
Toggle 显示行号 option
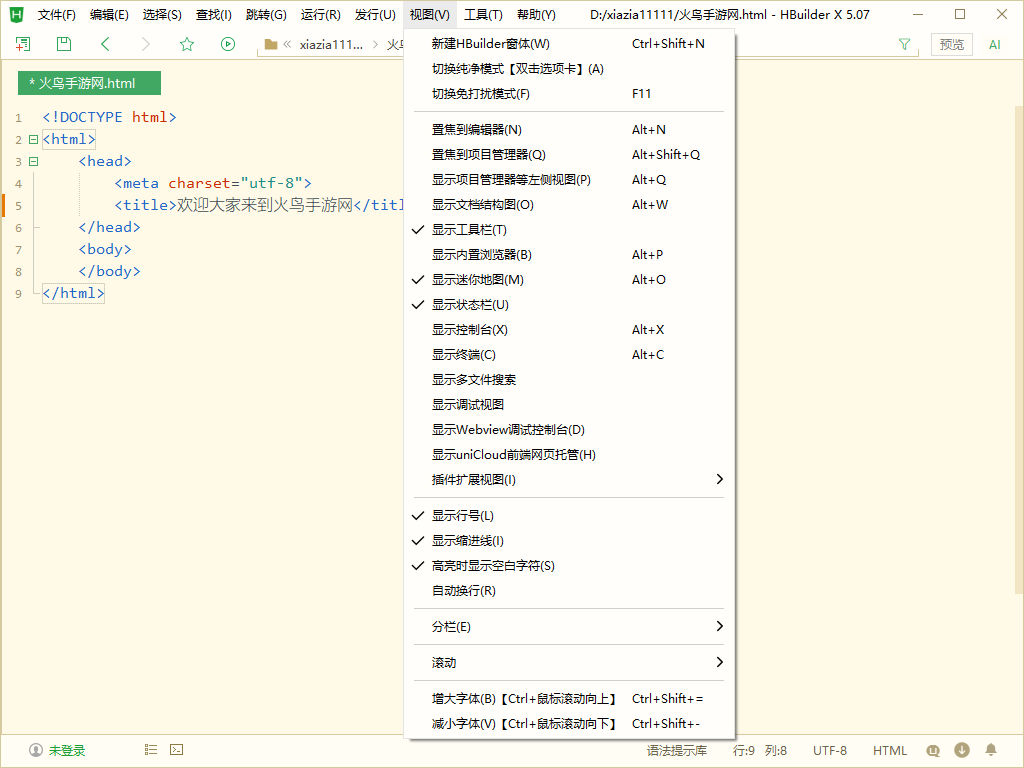point(568,516)
